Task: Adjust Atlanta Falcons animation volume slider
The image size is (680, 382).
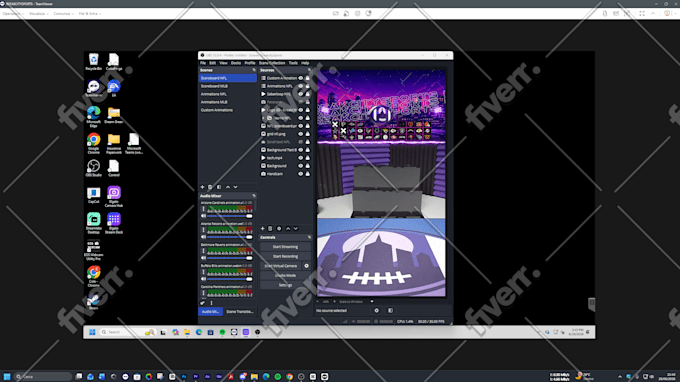Action: tap(230, 237)
